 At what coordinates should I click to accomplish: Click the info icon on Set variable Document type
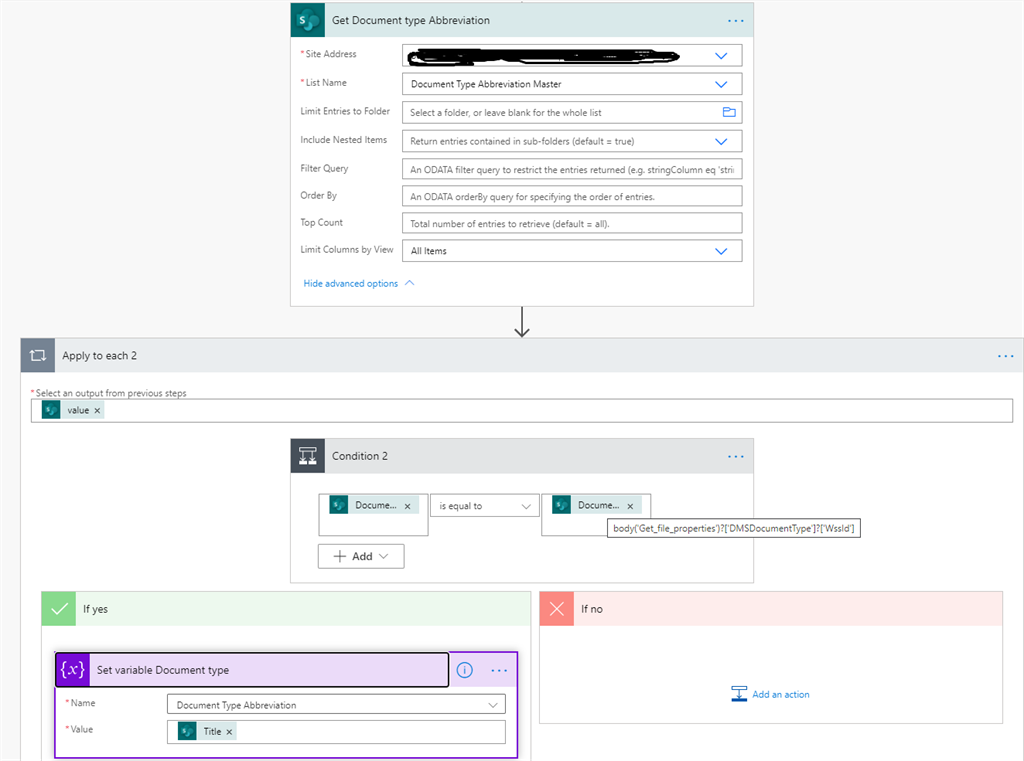[464, 669]
